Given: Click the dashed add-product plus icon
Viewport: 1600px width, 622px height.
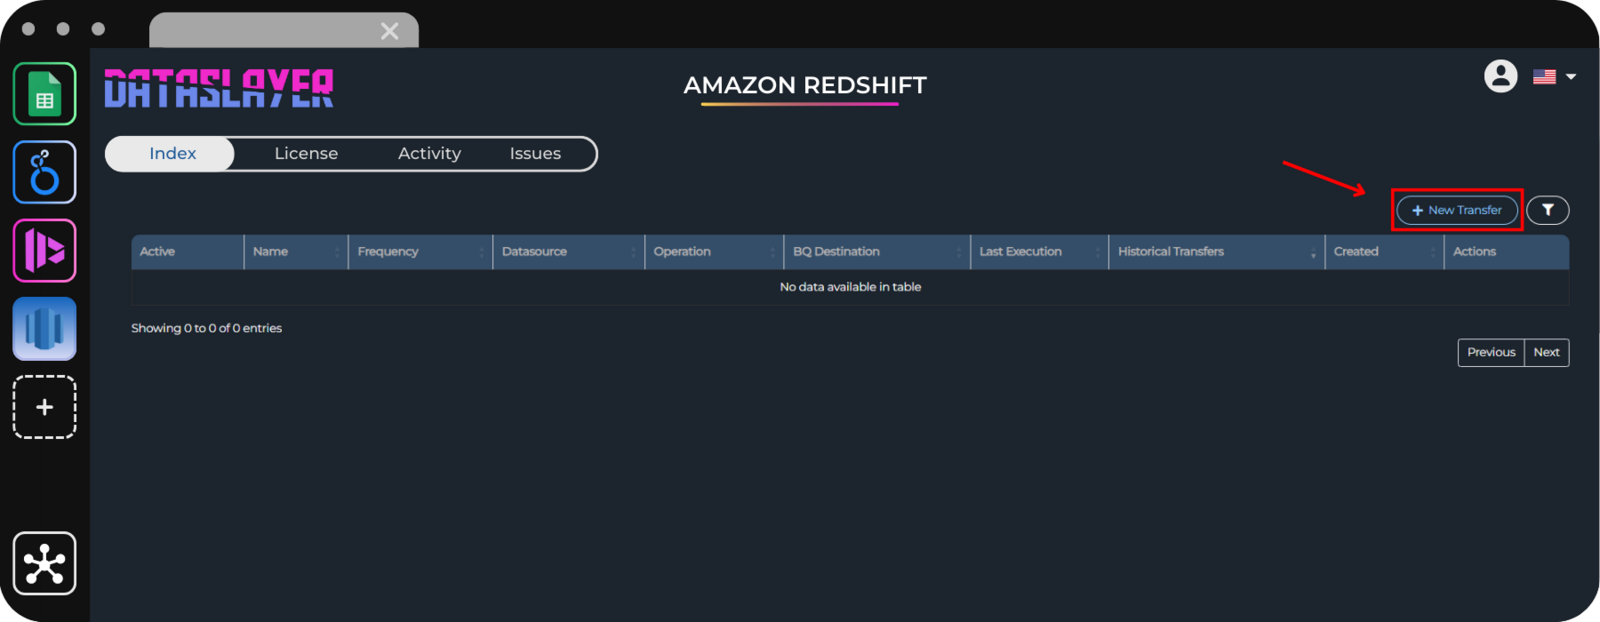Looking at the screenshot, I should [44, 407].
